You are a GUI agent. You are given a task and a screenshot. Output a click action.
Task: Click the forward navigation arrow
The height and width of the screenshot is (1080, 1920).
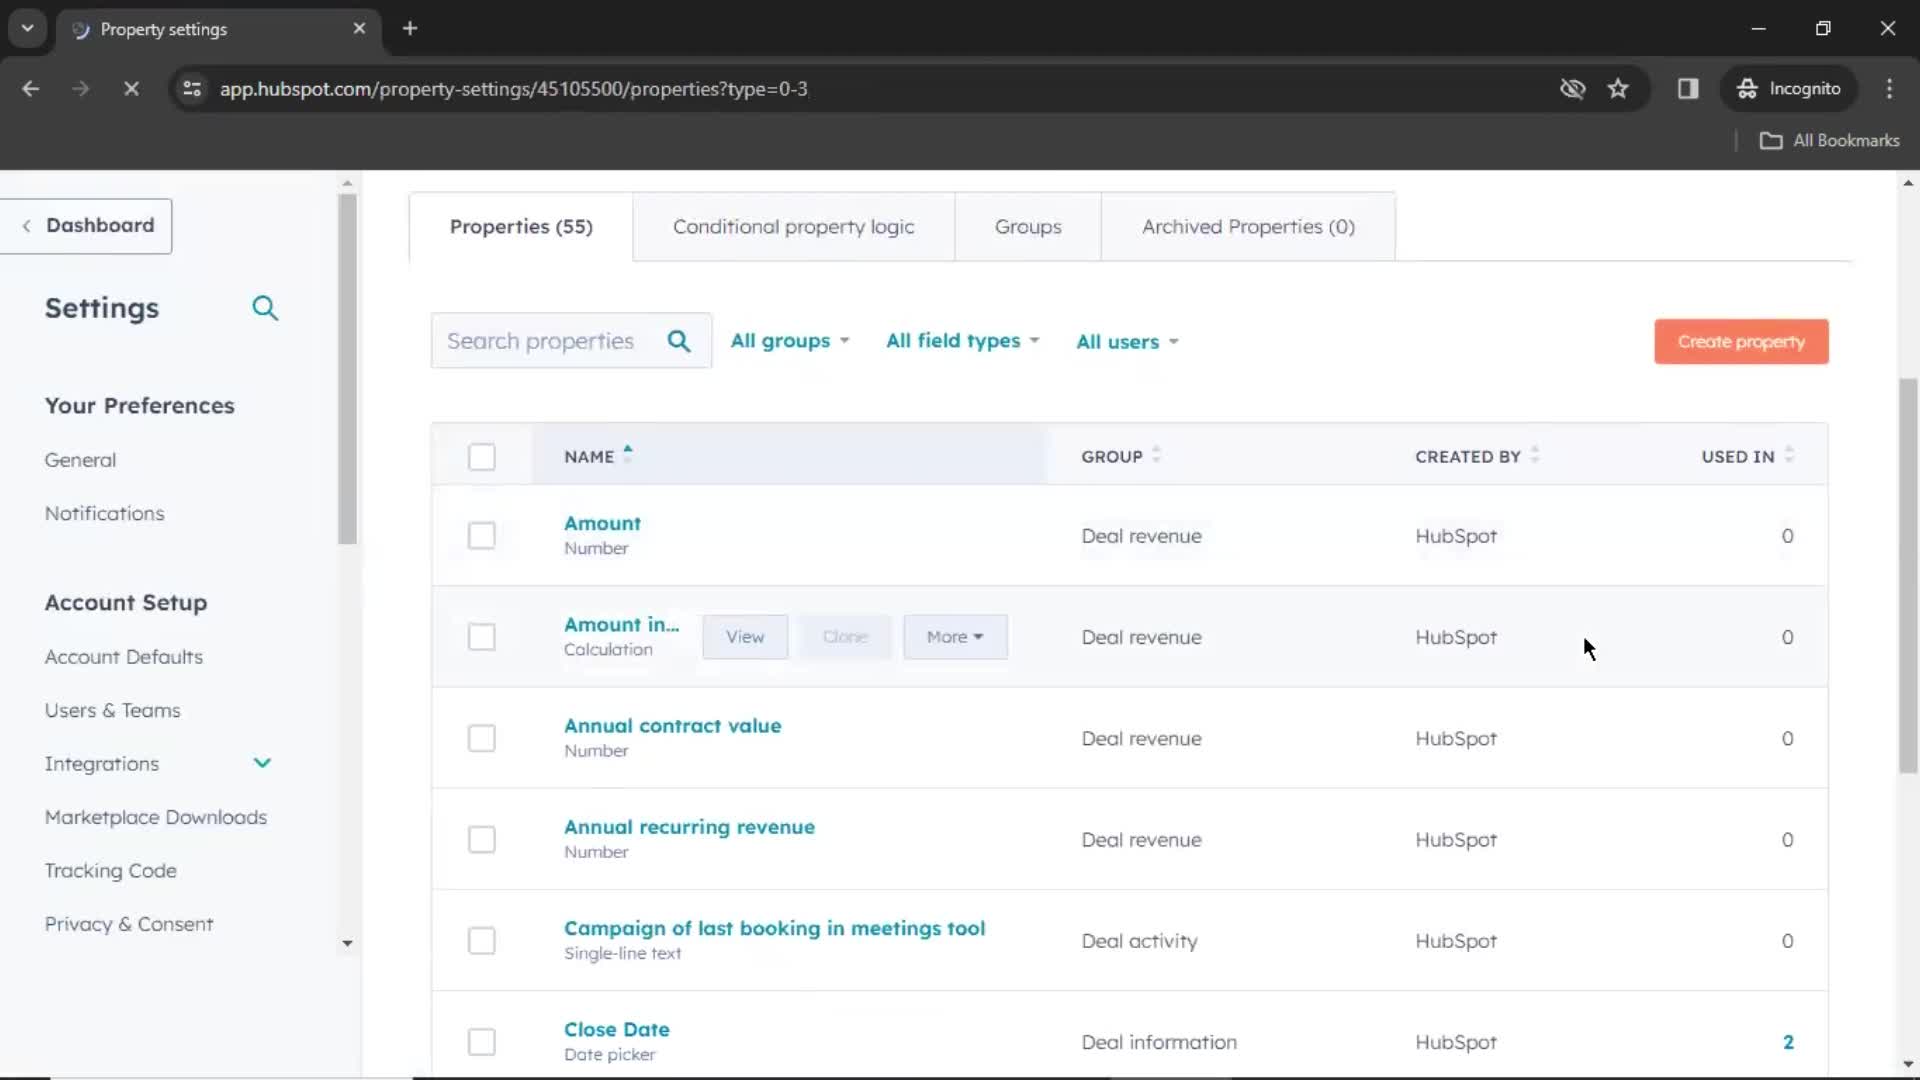81,89
